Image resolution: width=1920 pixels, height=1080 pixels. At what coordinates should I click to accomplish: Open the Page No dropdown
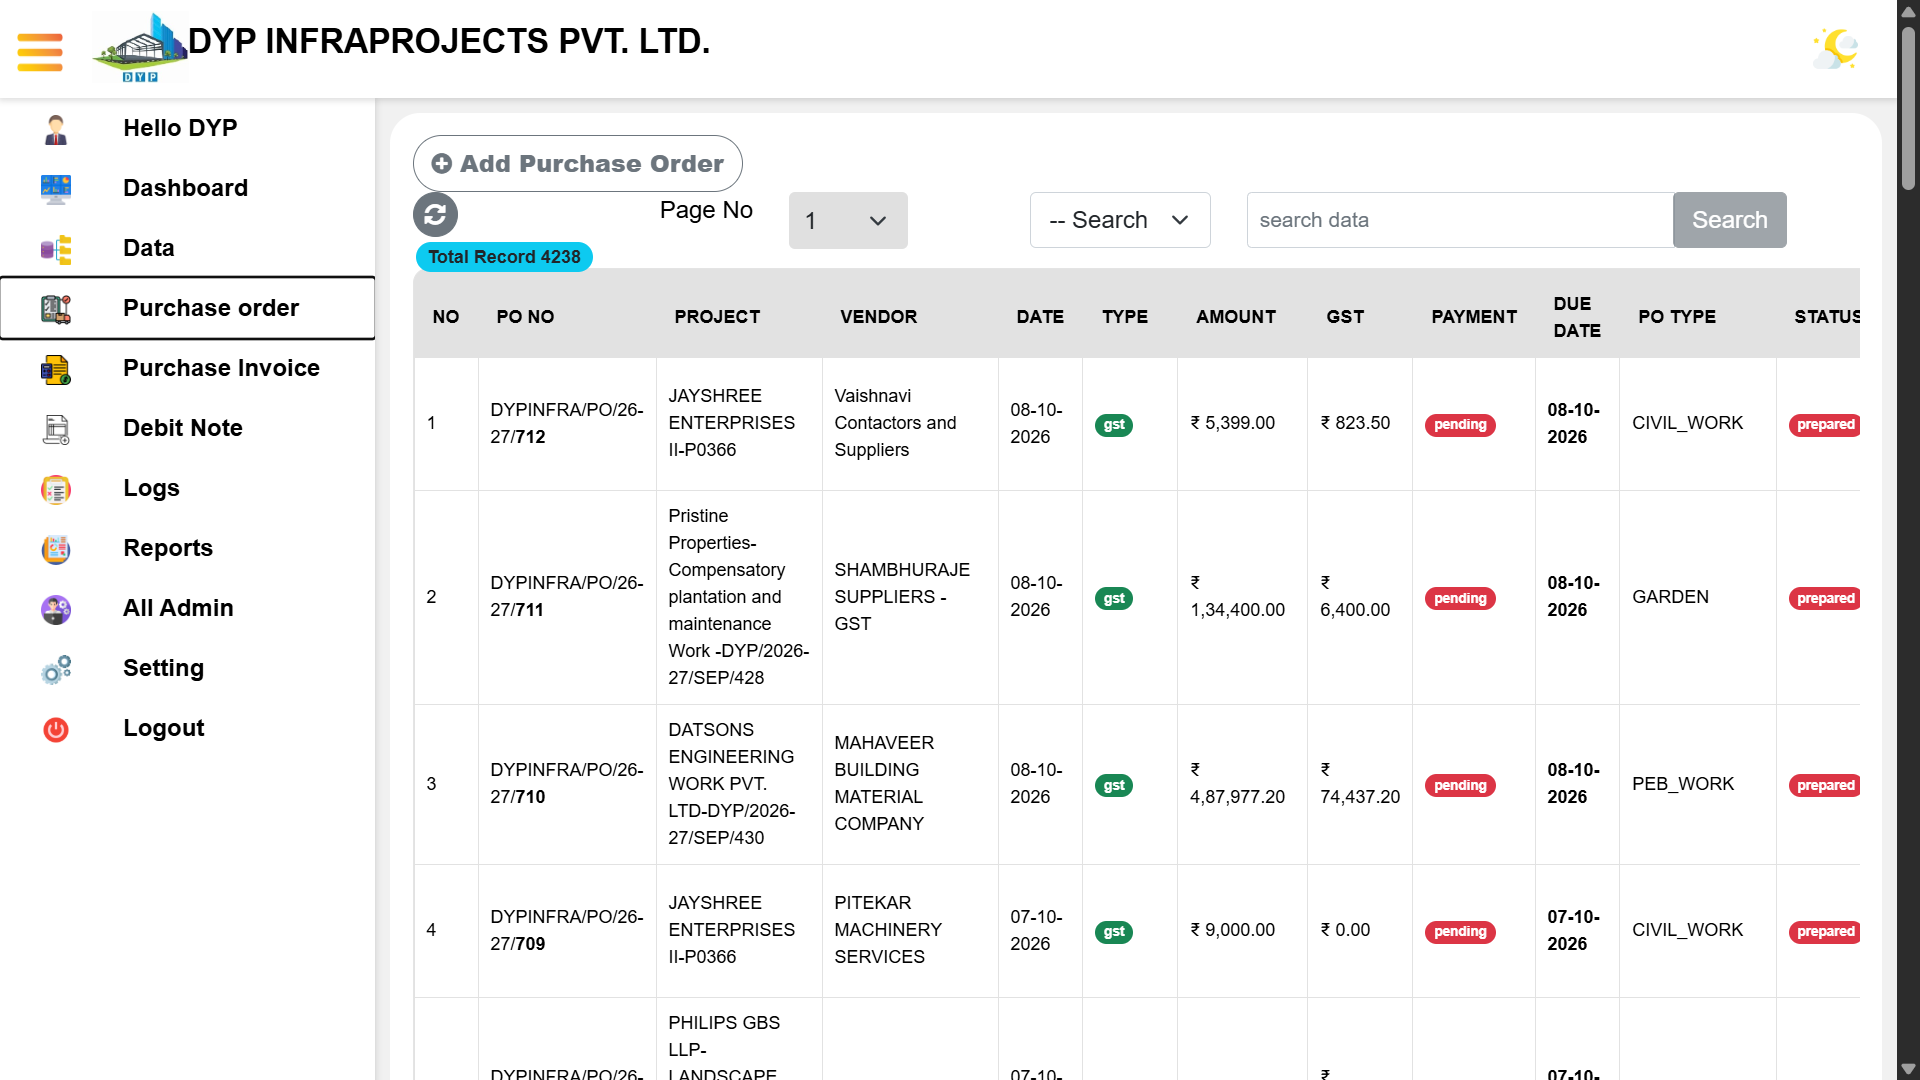point(848,220)
